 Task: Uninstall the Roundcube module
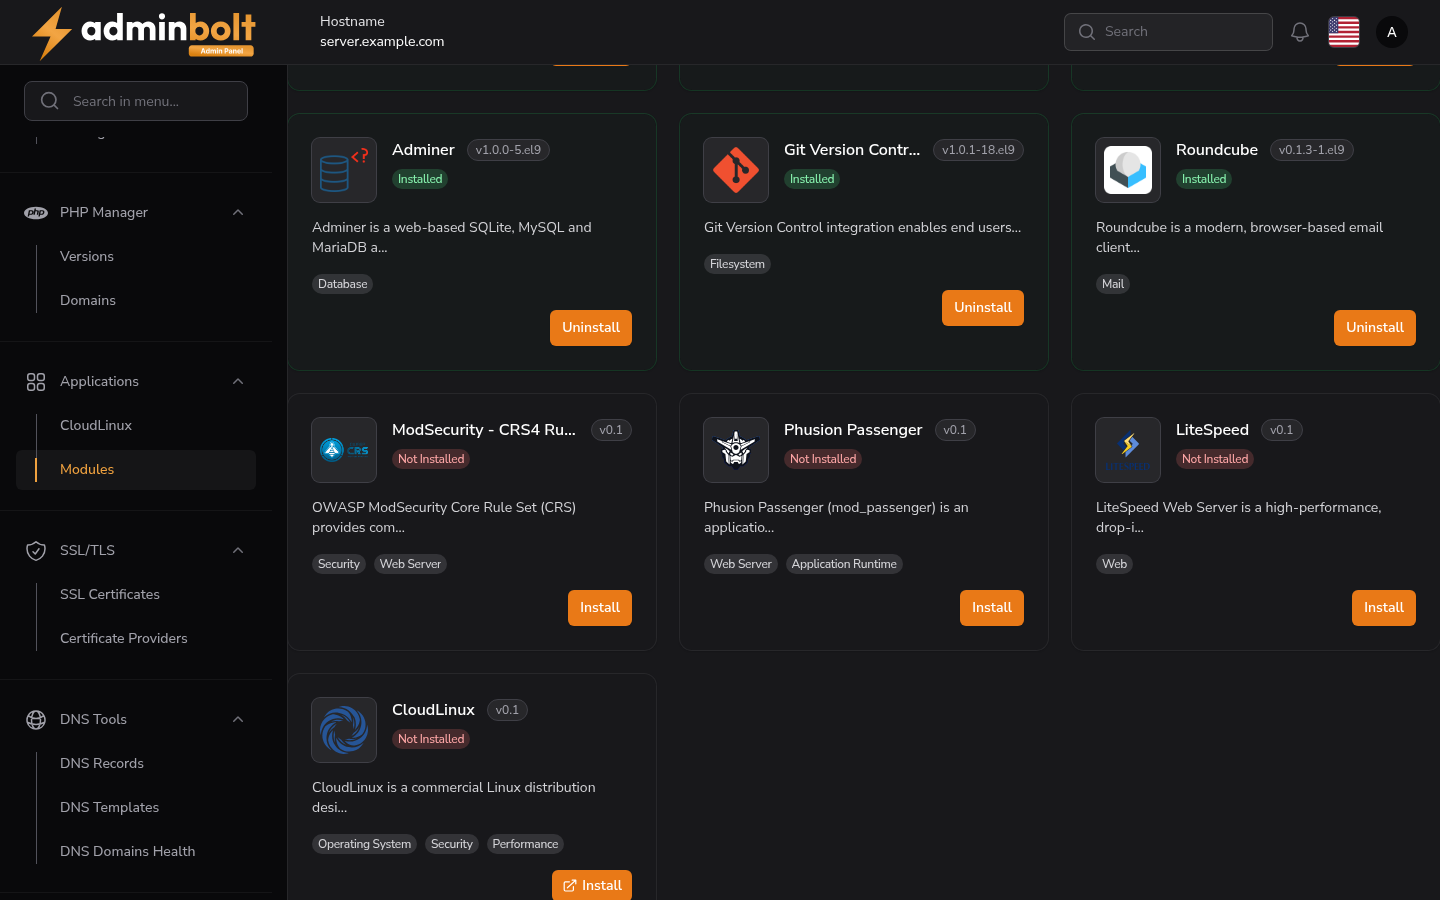[x=1375, y=328]
